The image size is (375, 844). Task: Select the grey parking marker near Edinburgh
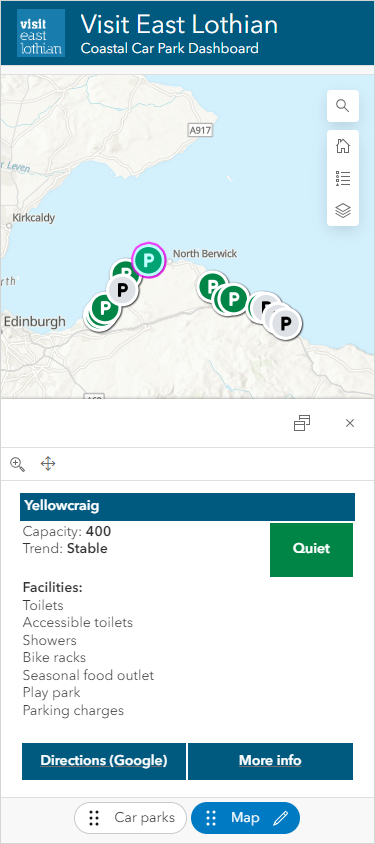tap(122, 290)
